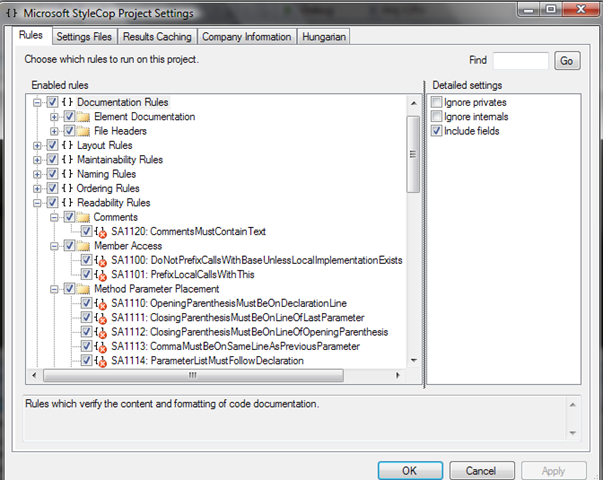
Task: Uncheck Include fields option
Action: 436,131
